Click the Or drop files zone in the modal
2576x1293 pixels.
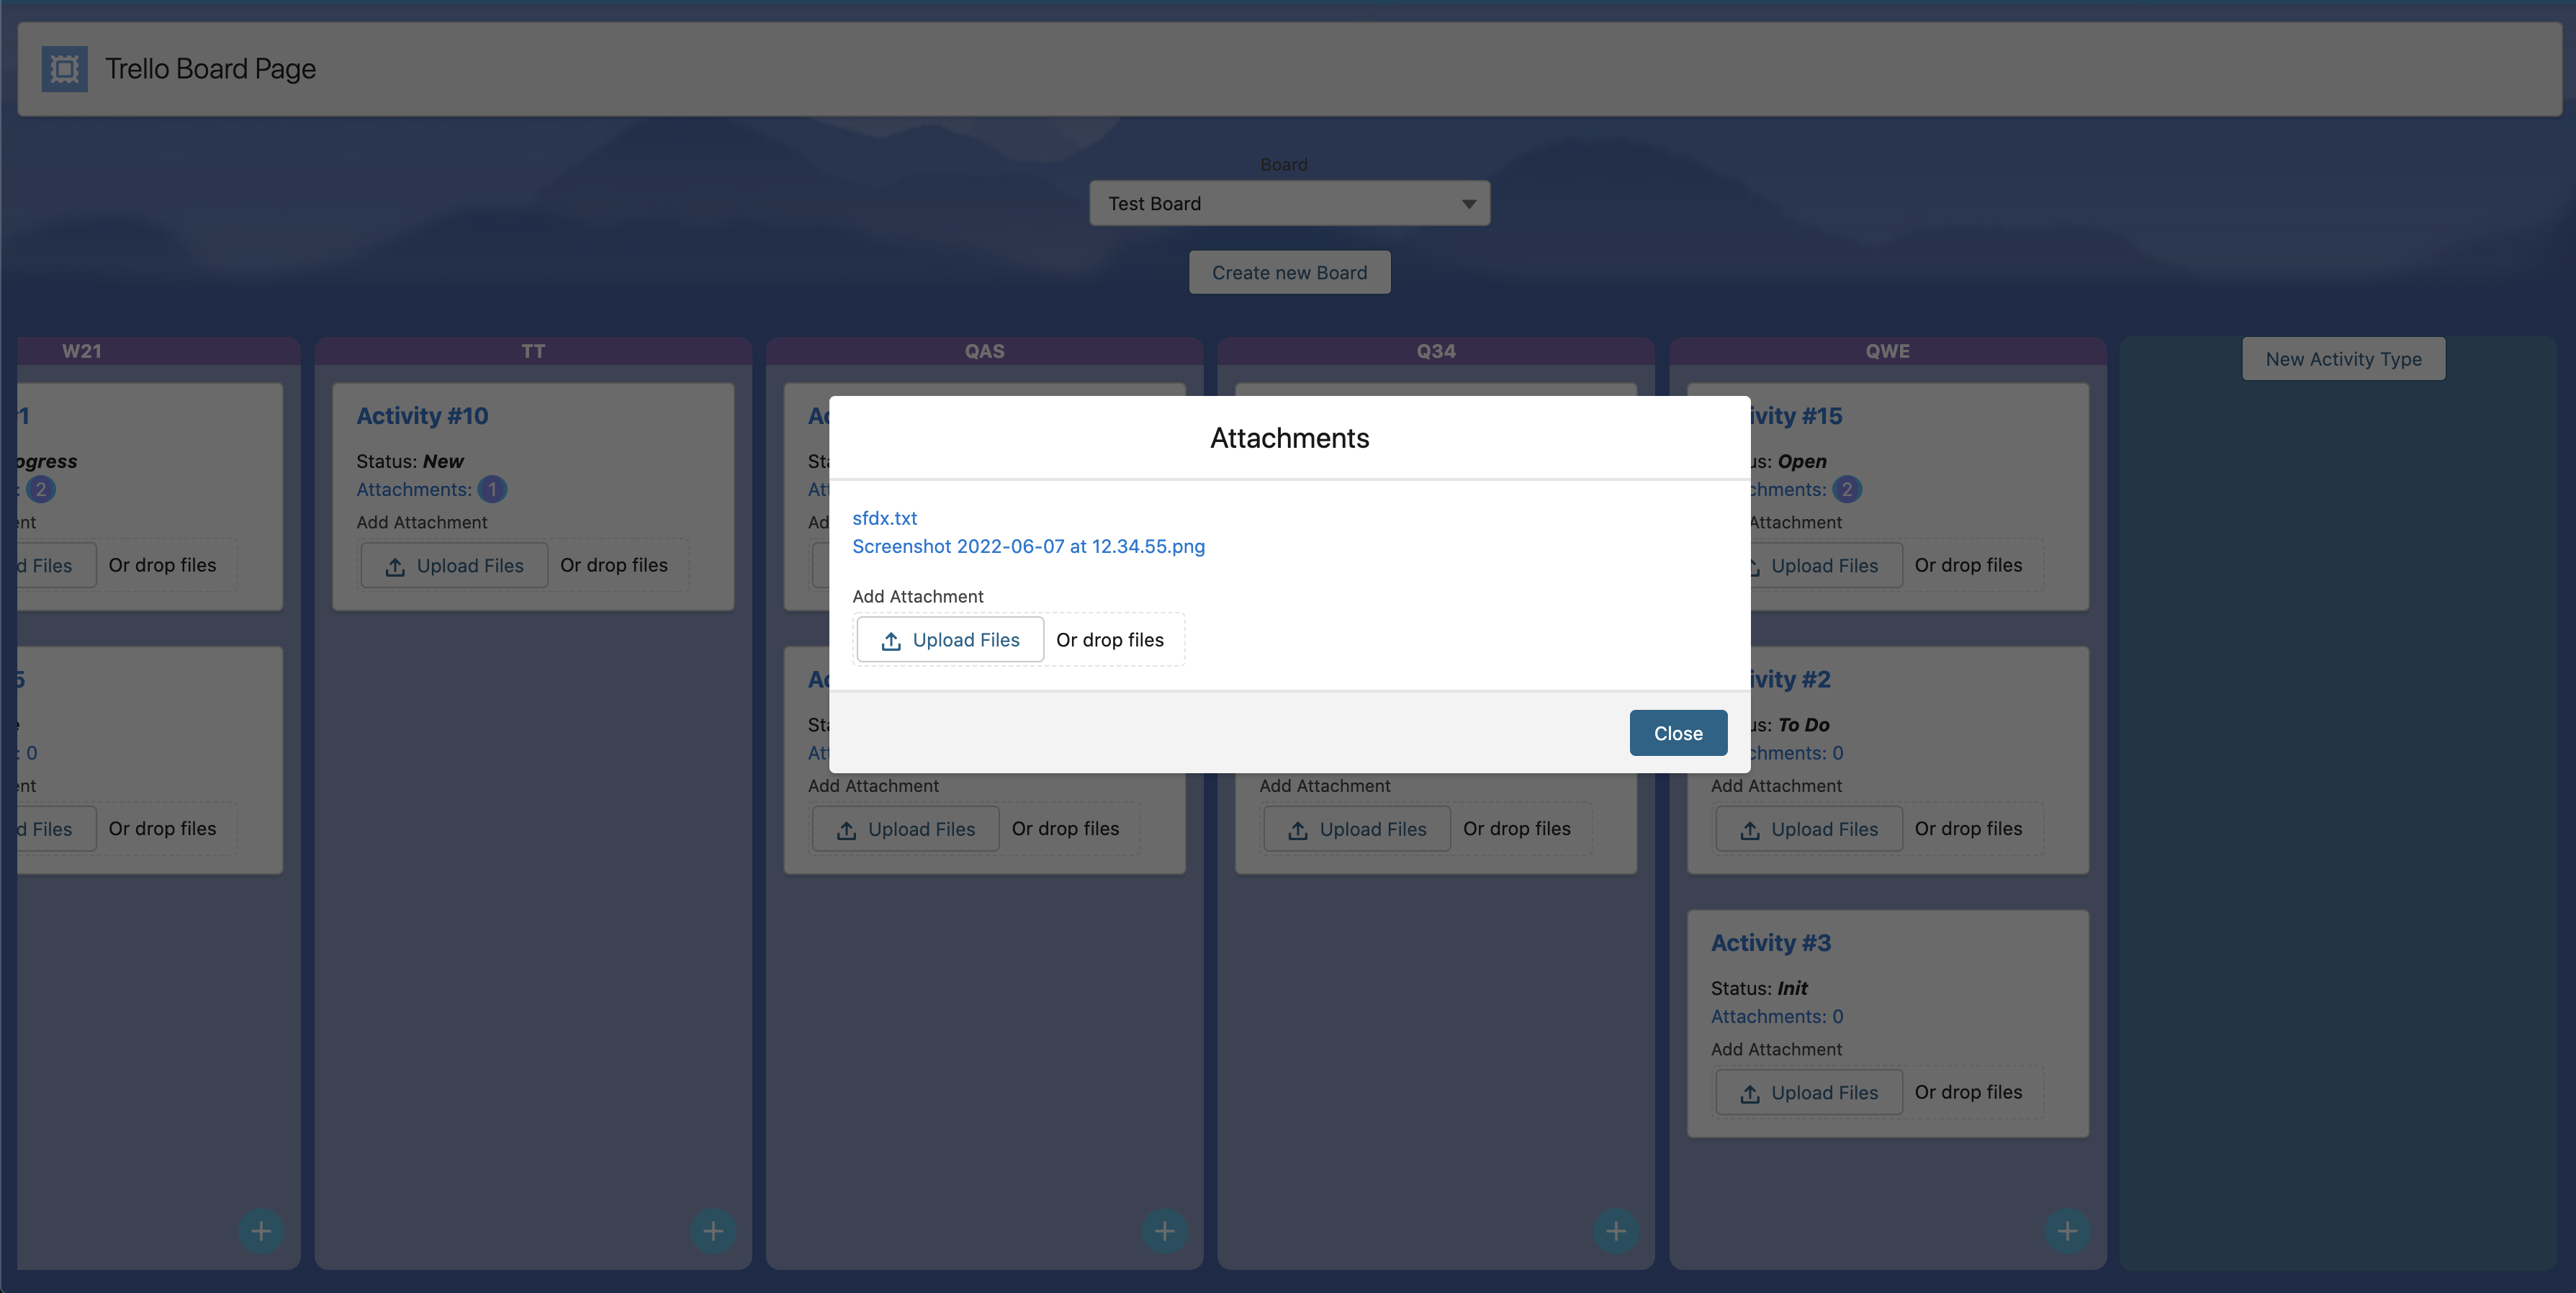click(x=1111, y=639)
